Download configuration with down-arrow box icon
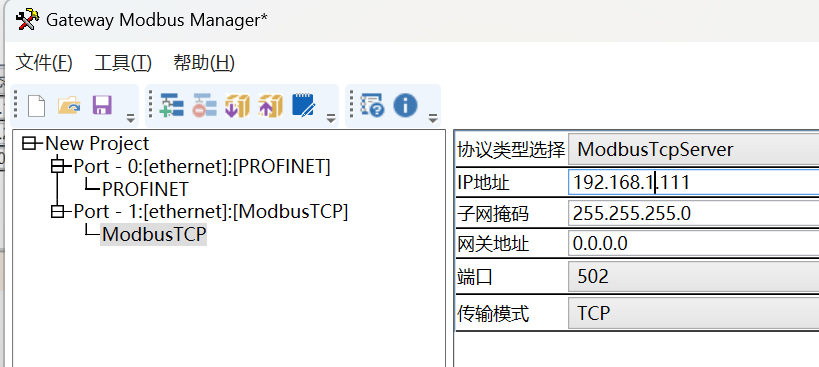 (x=237, y=105)
